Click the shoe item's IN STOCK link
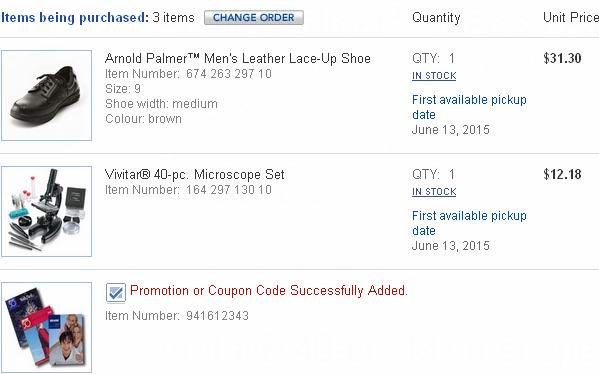 434,76
